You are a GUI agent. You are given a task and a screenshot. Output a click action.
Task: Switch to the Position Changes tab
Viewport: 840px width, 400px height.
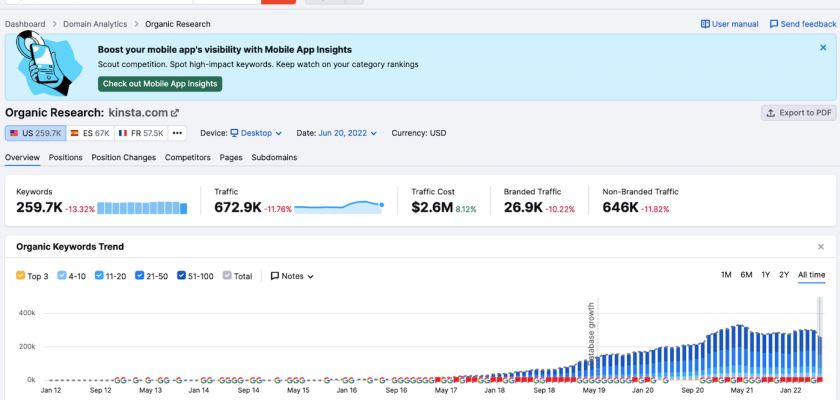coord(123,157)
